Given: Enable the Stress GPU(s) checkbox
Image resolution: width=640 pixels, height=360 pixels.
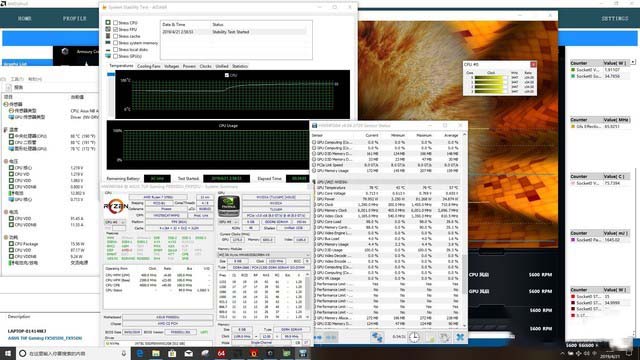Looking at the screenshot, I should coord(116,56).
